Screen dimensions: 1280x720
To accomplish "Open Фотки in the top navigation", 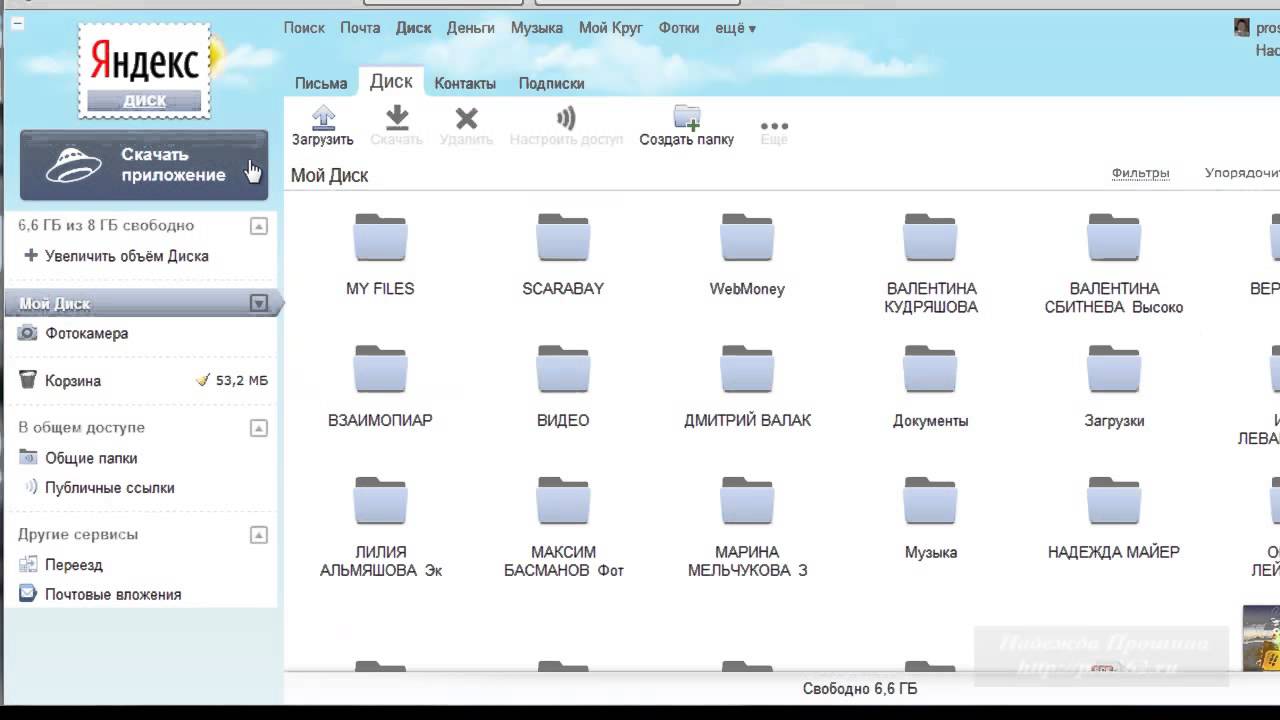I will click(679, 28).
